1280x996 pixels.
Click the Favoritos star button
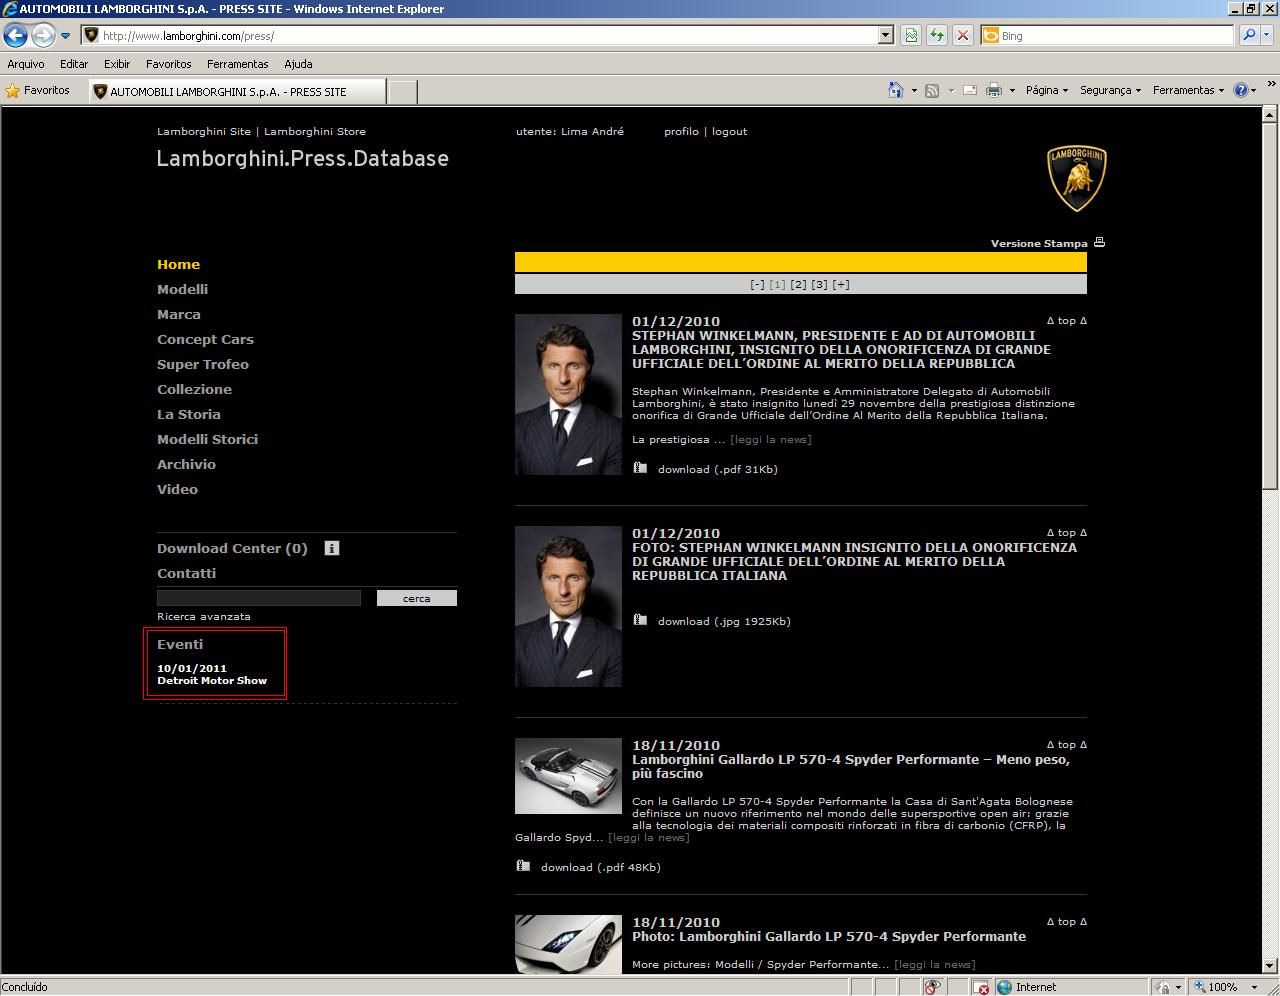coord(38,90)
